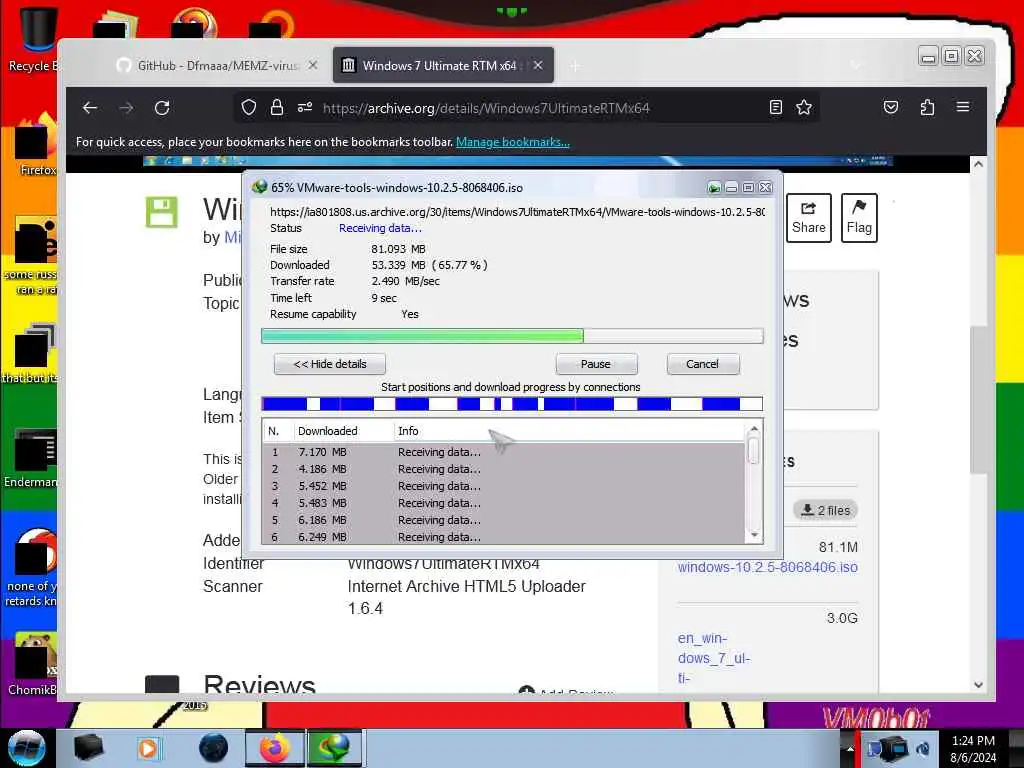The height and width of the screenshot is (768, 1024).
Task: Click the Firefox page scrollbar up arrow
Action: click(x=978, y=165)
